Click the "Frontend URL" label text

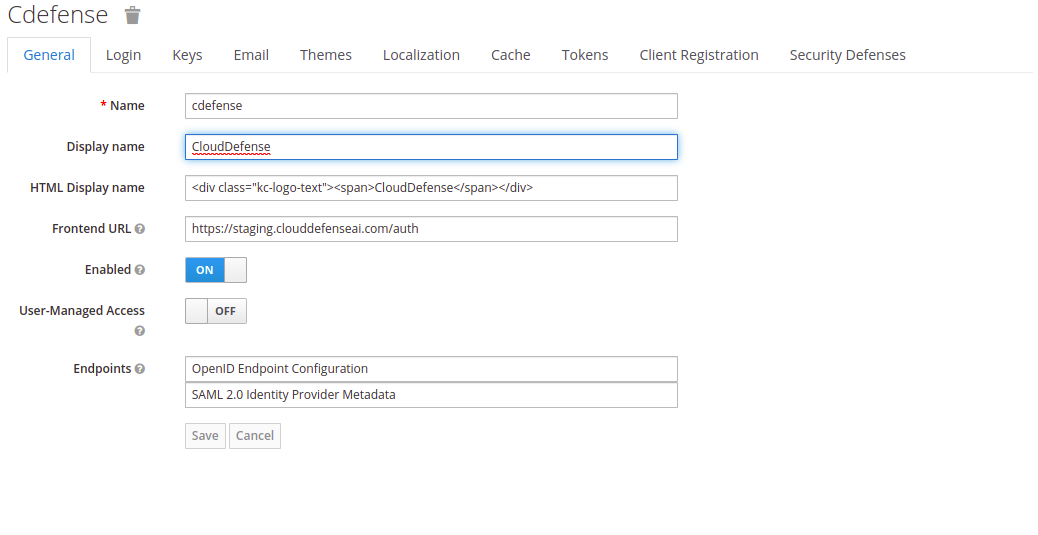[x=91, y=228]
